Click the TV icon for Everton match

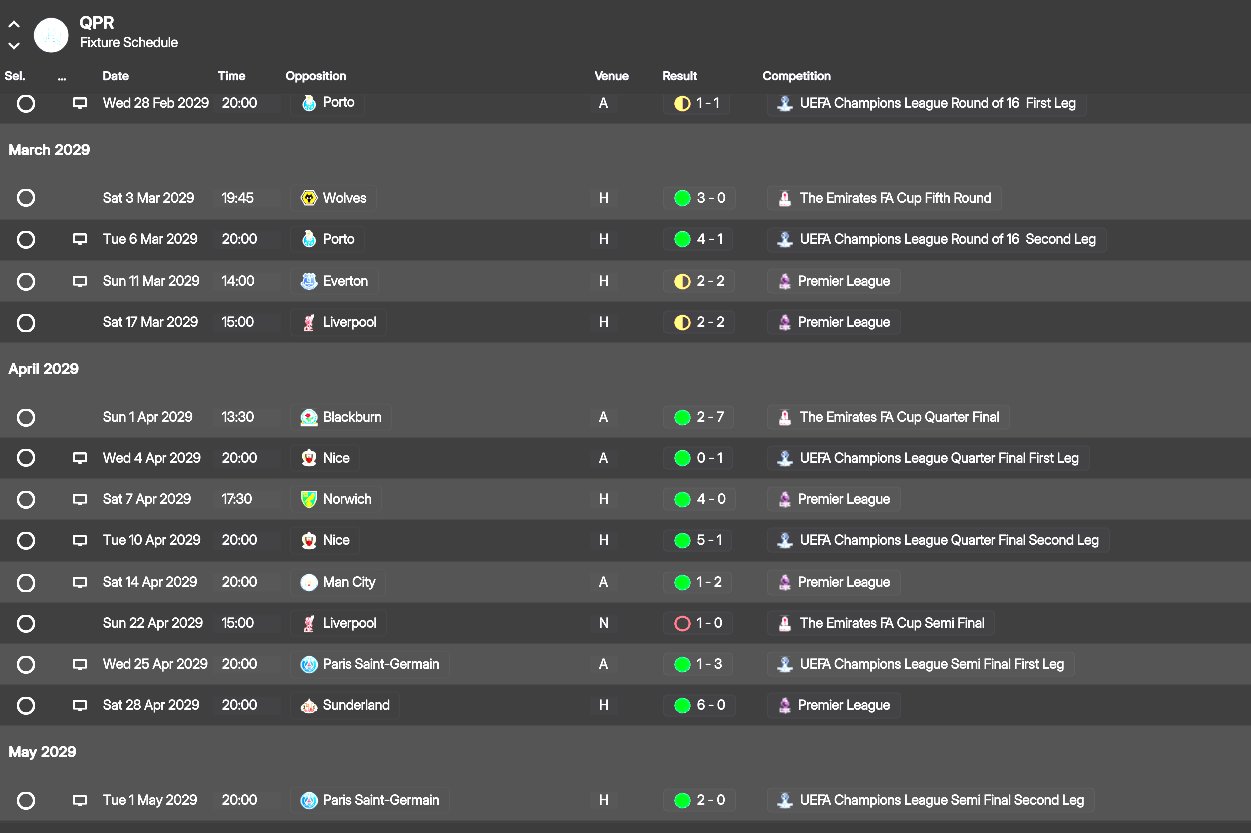pos(80,282)
